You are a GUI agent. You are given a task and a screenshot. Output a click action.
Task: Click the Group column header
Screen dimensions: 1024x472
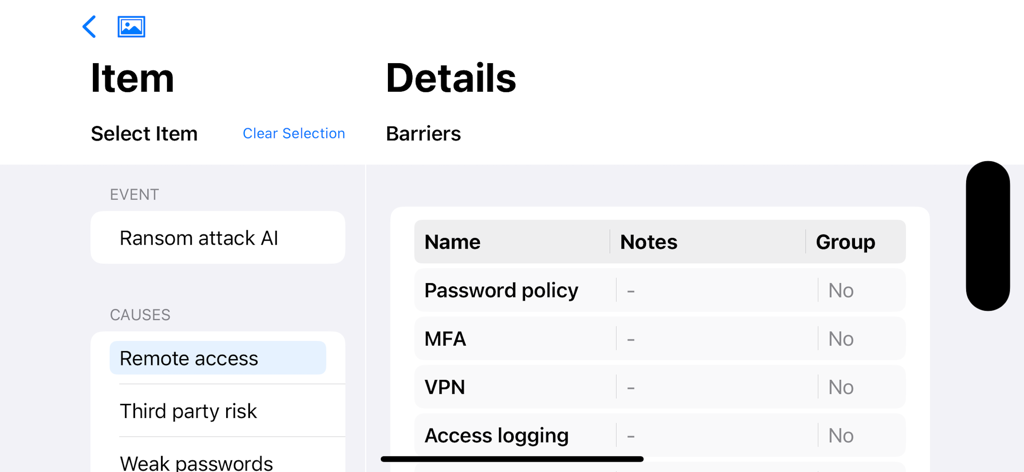pyautogui.click(x=845, y=242)
